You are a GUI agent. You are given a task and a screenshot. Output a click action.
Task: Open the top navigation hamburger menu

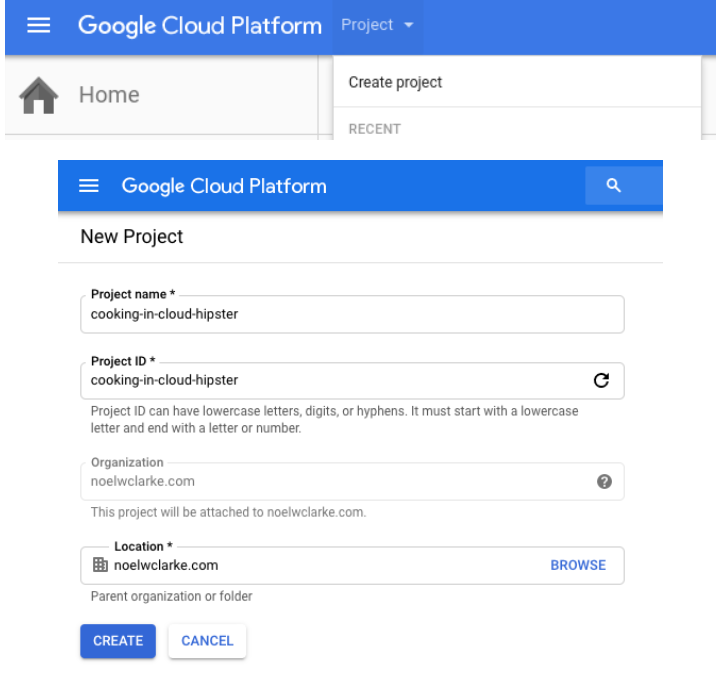(37, 26)
